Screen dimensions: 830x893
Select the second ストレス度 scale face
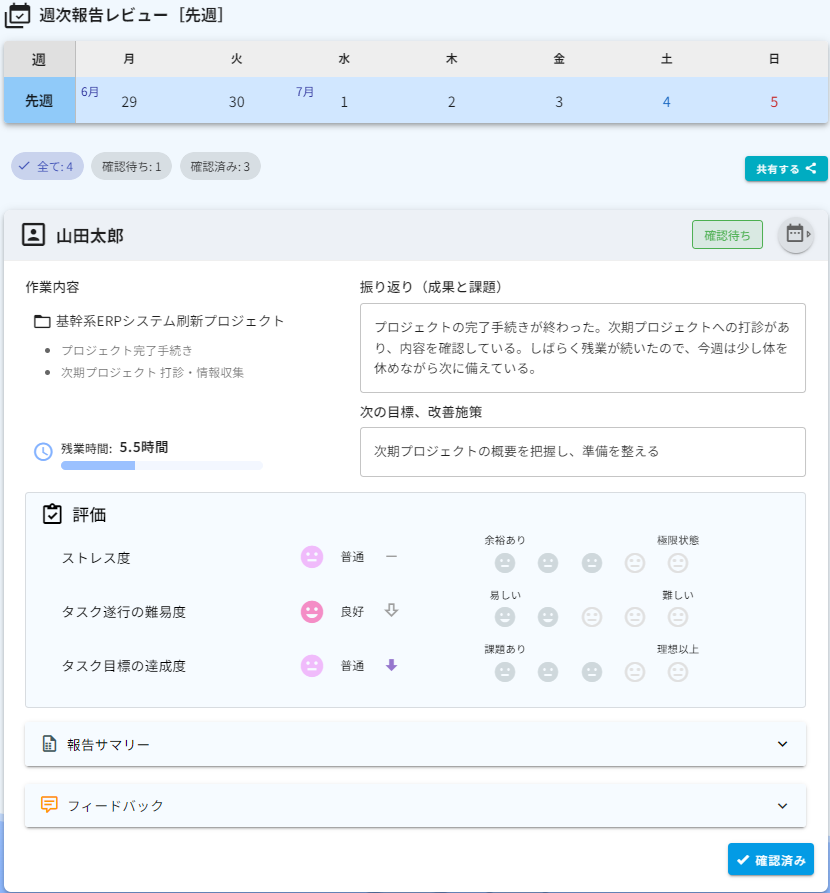pos(548,563)
